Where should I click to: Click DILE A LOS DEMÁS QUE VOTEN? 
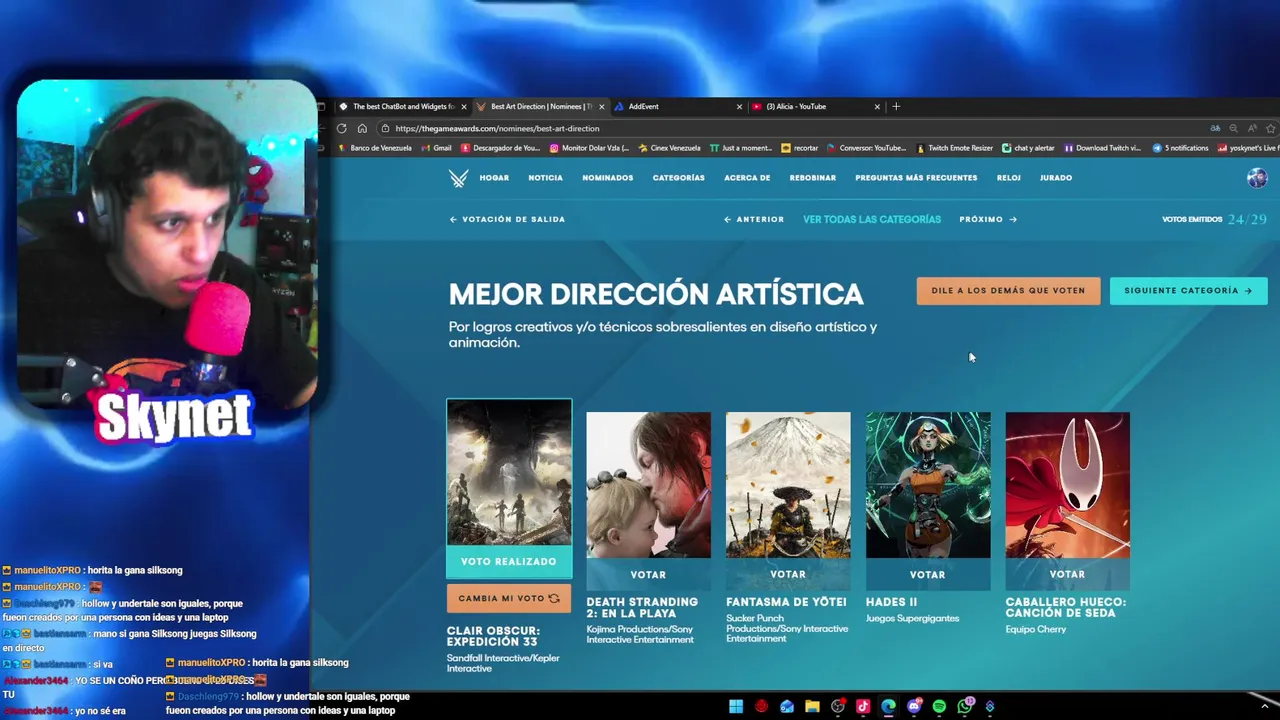pyautogui.click(x=1008, y=291)
